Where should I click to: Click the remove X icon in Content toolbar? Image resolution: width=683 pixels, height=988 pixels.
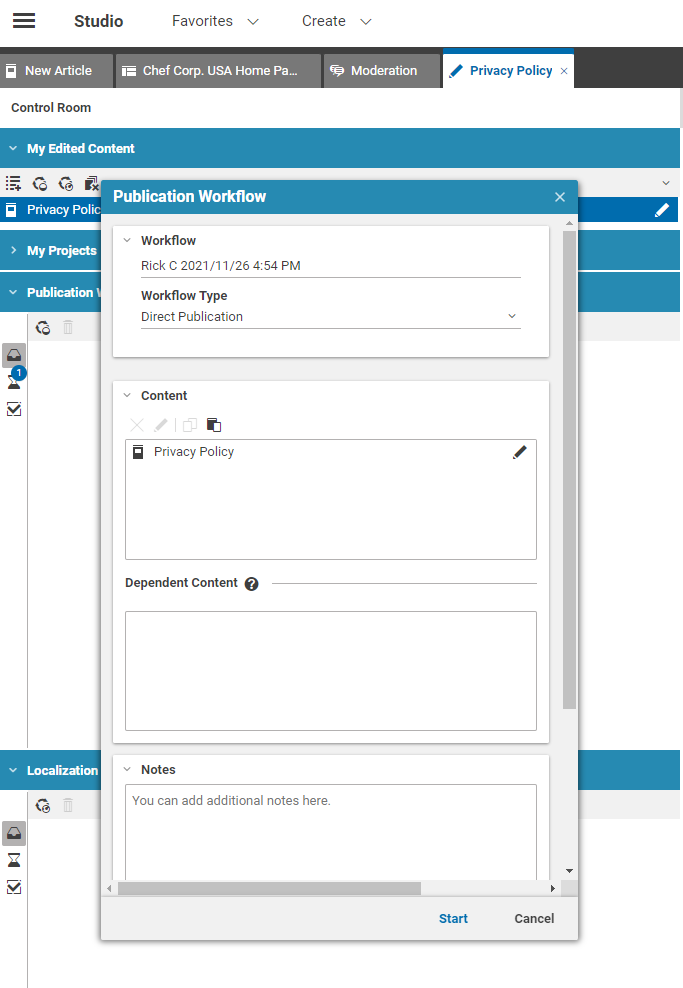[x=137, y=425]
